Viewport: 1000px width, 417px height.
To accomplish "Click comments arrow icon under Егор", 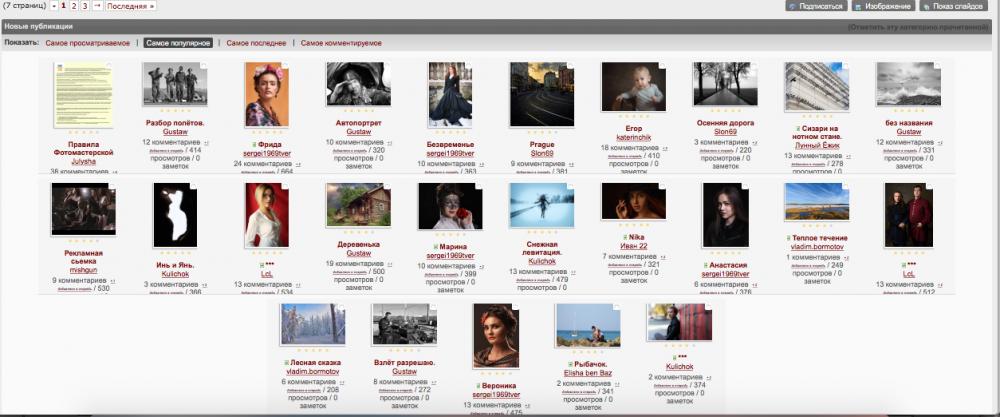I will click(x=665, y=148).
